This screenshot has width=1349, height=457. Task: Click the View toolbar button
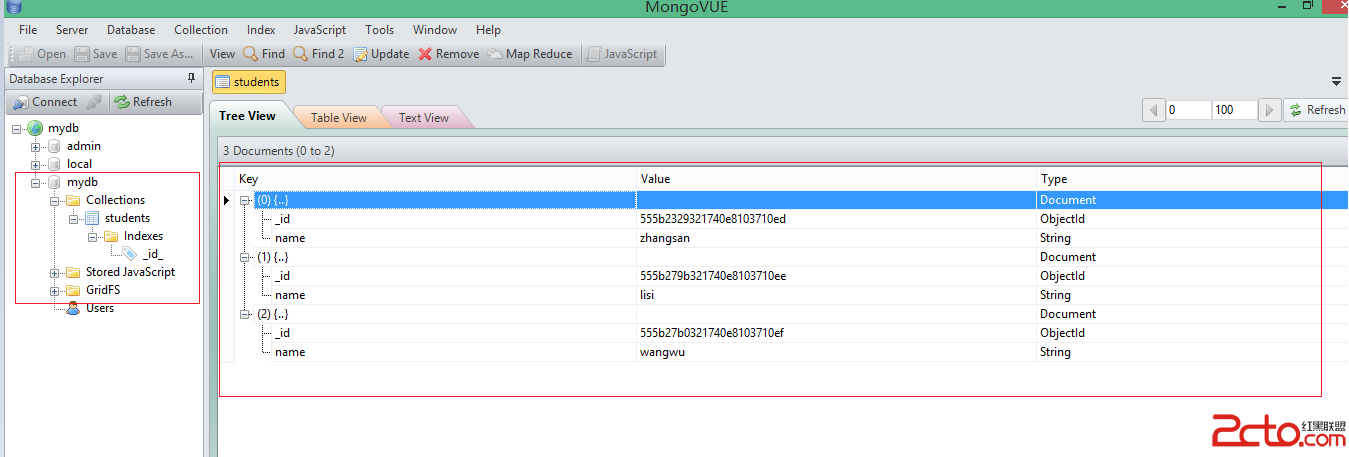tap(223, 54)
